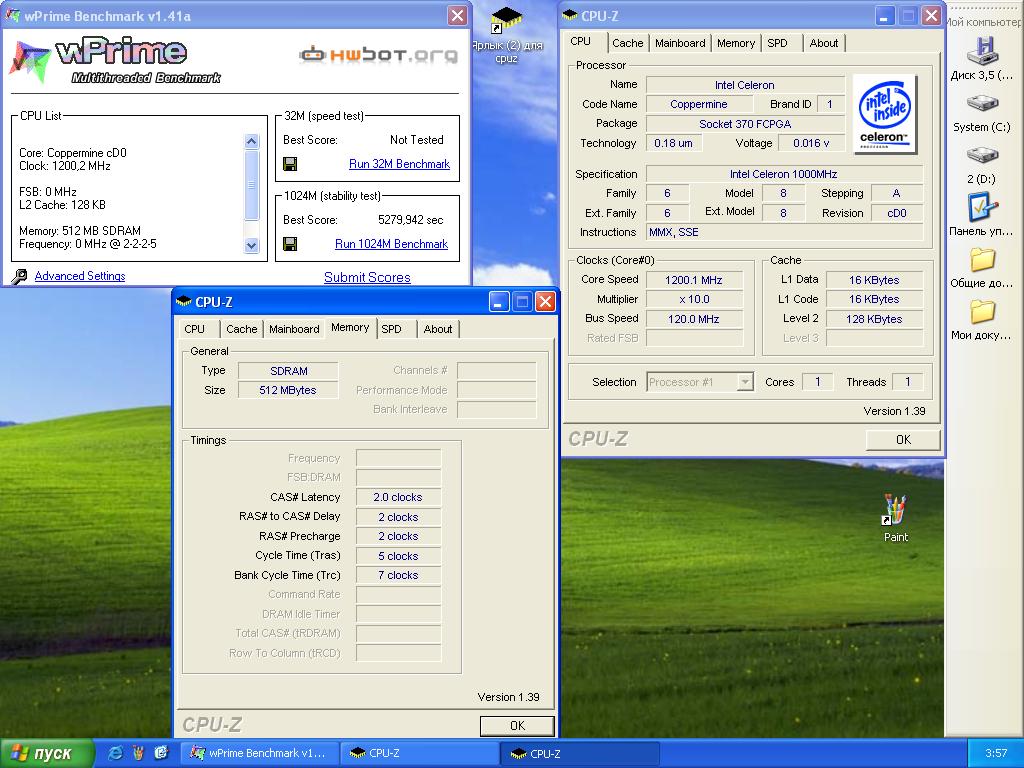Click the hwbot.org logo

pos(378,55)
